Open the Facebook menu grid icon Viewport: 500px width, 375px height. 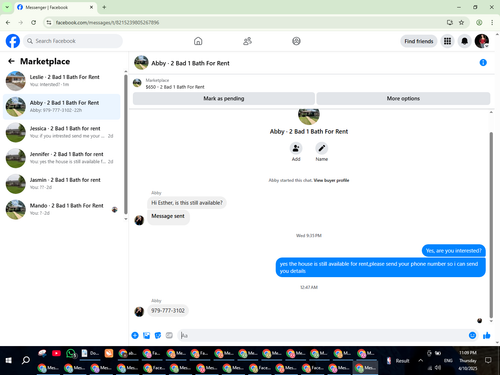pyautogui.click(x=447, y=41)
